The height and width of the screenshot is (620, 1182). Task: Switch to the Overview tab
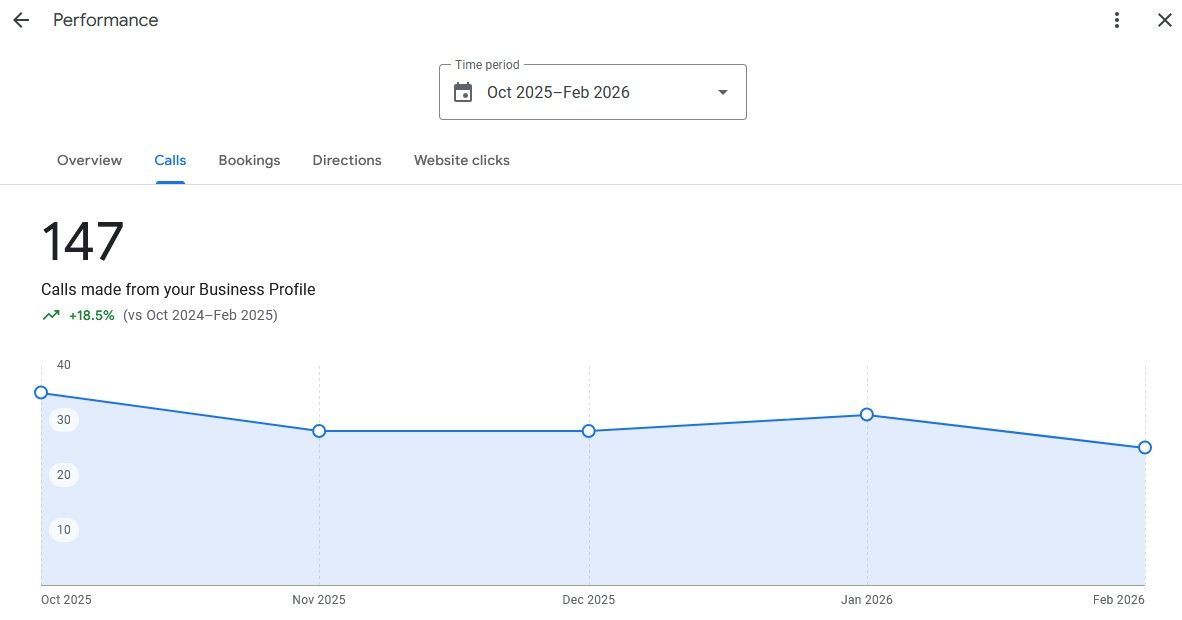point(89,160)
